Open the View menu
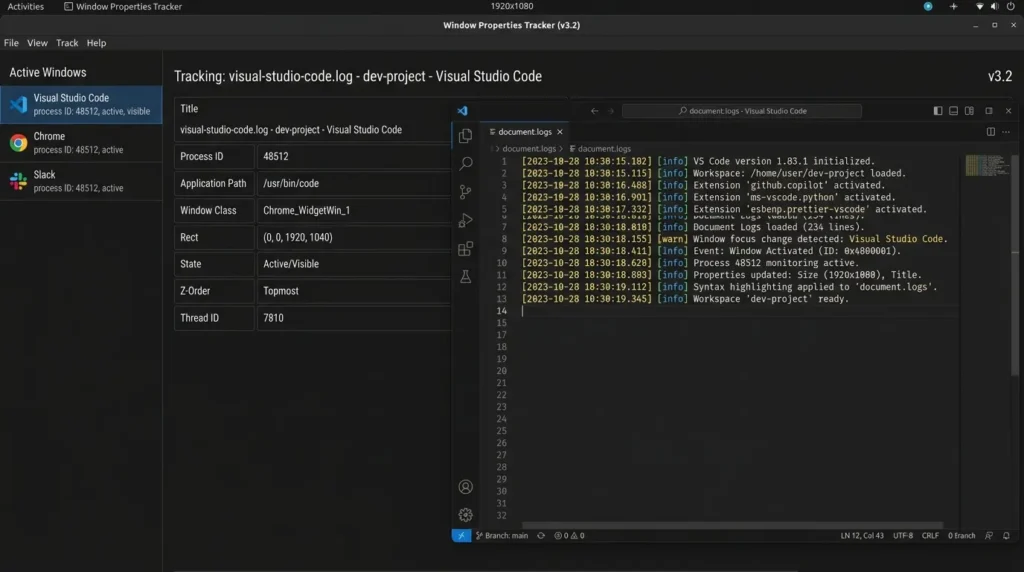Image resolution: width=1024 pixels, height=572 pixels. pyautogui.click(x=37, y=42)
